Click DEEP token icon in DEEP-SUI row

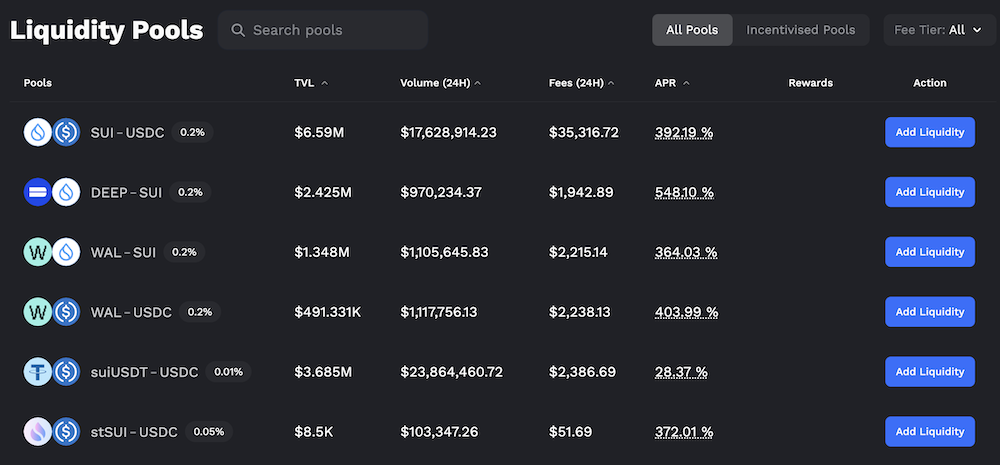(38, 192)
